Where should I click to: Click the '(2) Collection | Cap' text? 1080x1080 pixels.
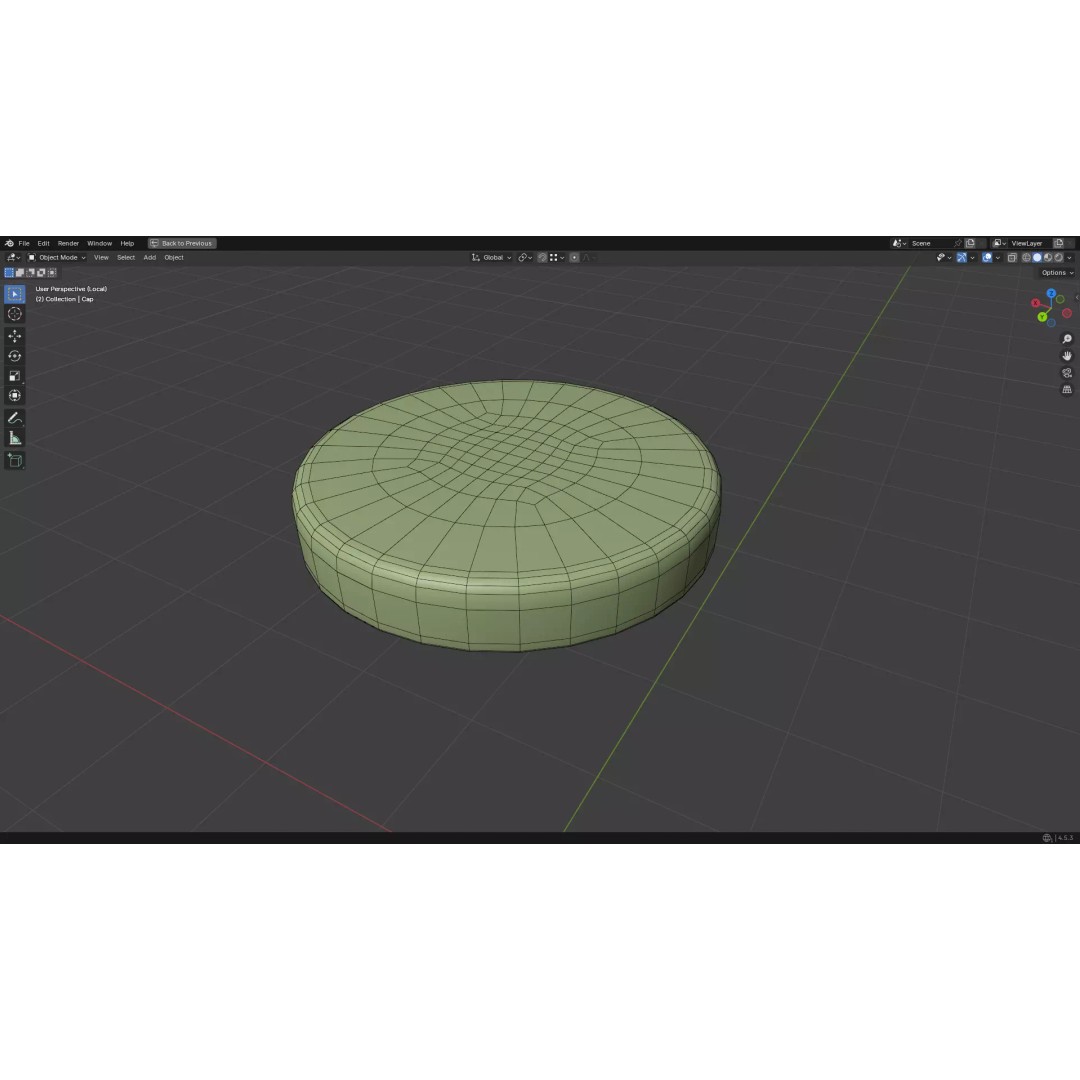point(64,299)
